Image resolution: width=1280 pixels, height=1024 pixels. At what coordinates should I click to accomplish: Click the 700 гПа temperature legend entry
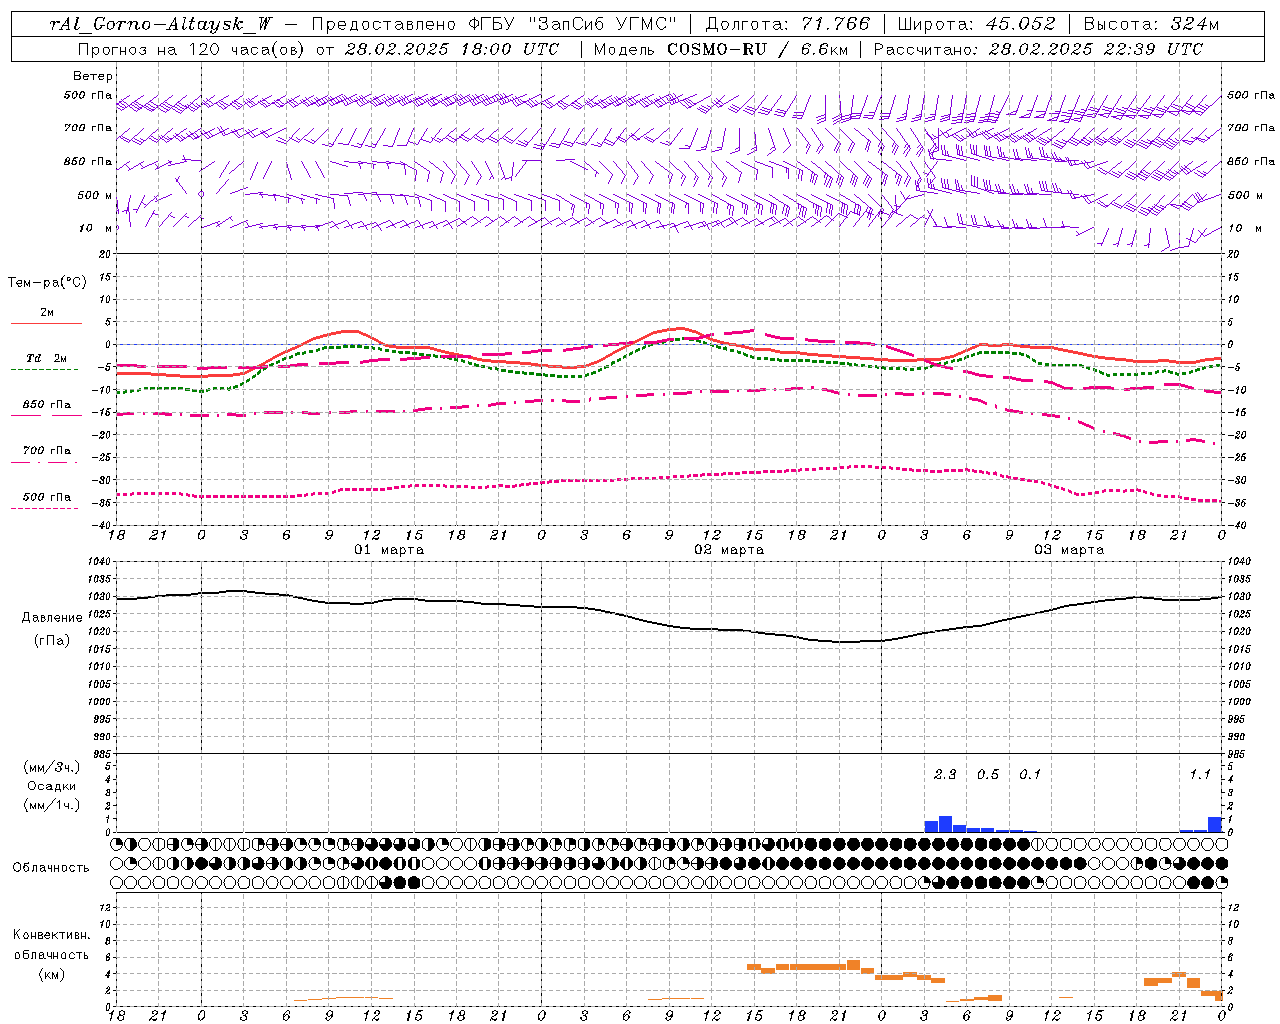click(x=46, y=451)
